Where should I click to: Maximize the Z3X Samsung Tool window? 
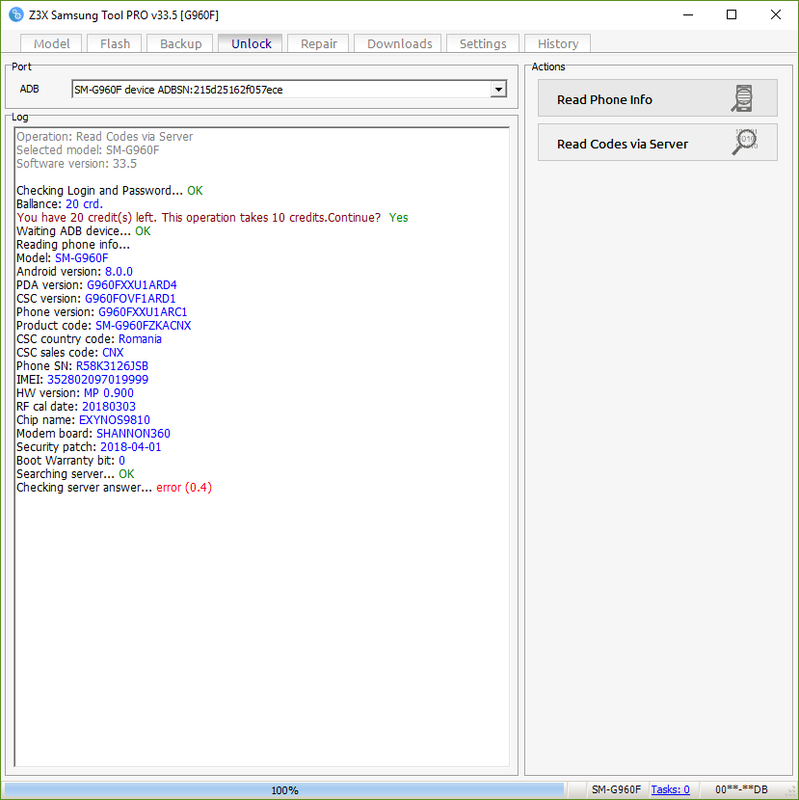731,15
